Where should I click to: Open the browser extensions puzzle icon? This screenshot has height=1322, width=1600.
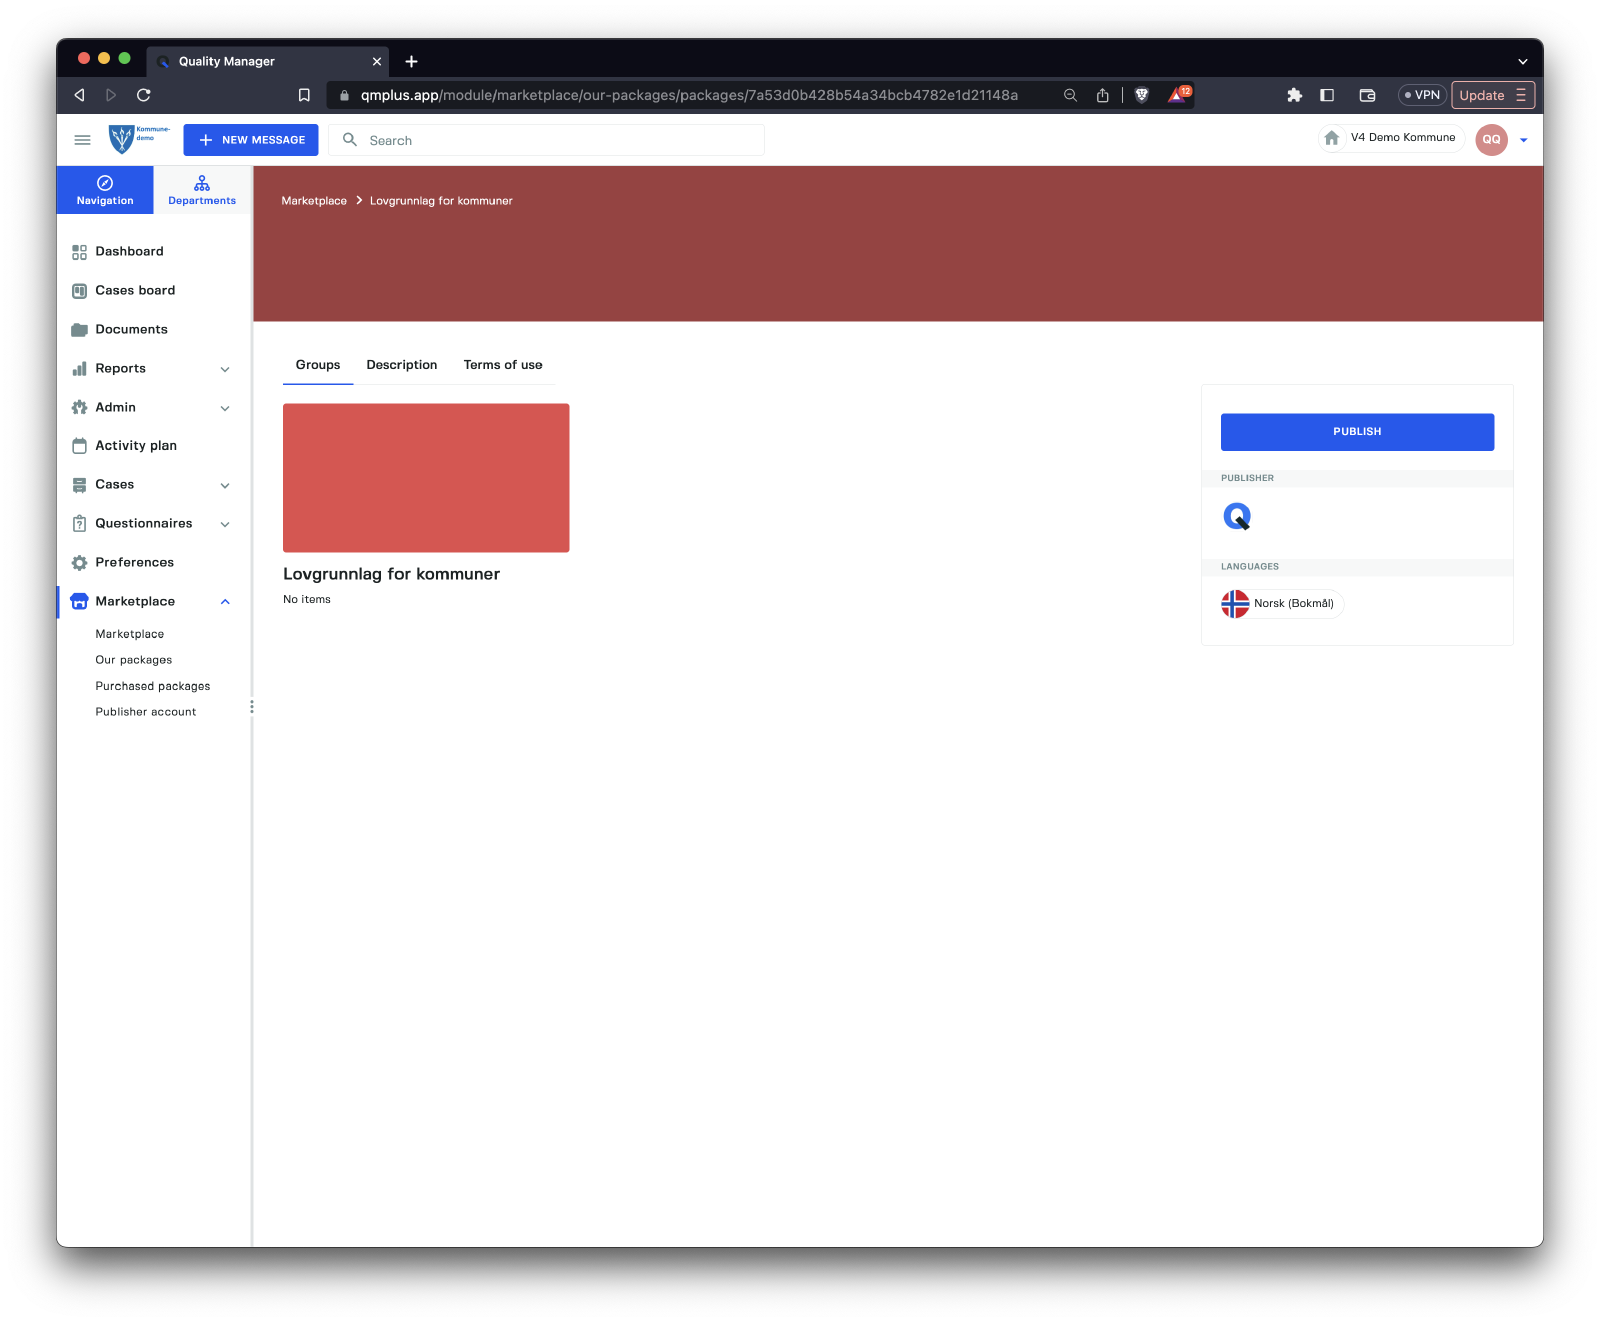[1294, 95]
